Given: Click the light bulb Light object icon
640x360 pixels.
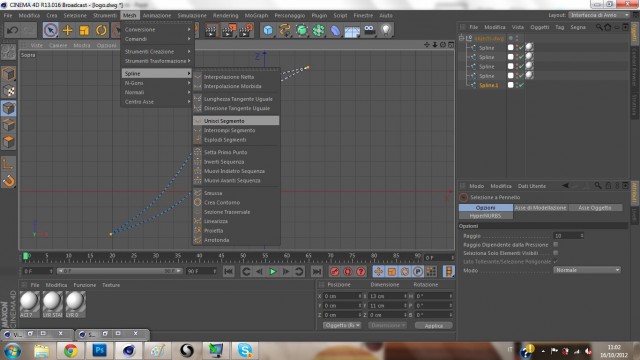Looking at the screenshot, I should click(386, 30).
